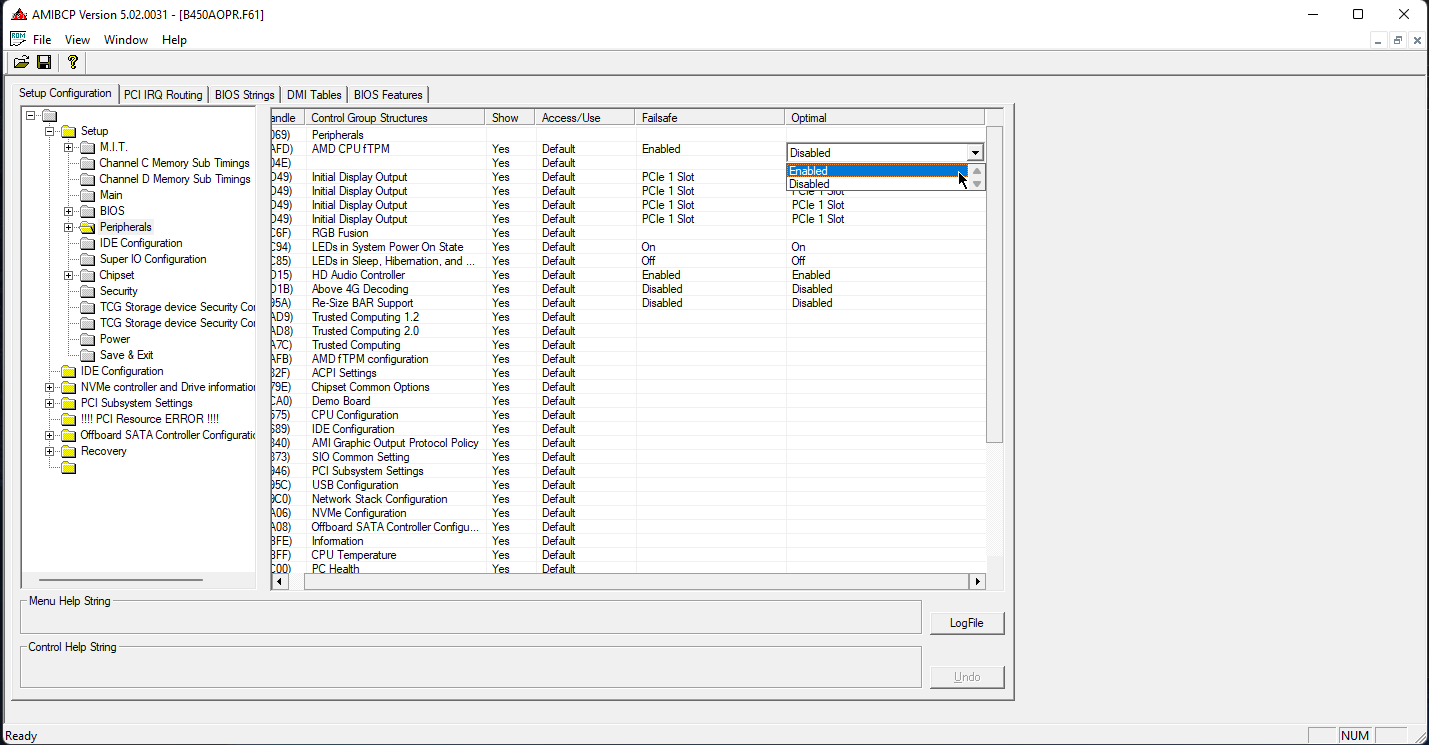Click the AMIBCP app icon in title bar
Viewport: 1429px width, 745px height.
[x=18, y=15]
